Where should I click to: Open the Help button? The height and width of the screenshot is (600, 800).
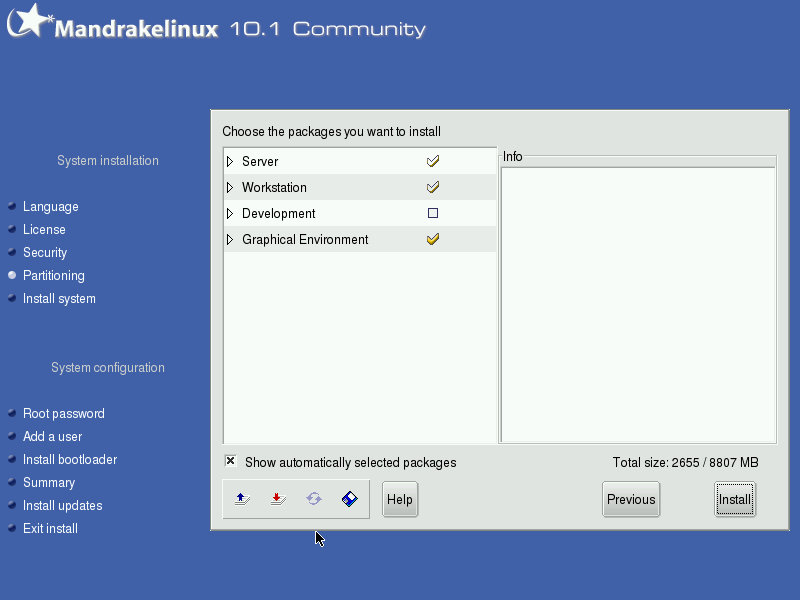400,499
